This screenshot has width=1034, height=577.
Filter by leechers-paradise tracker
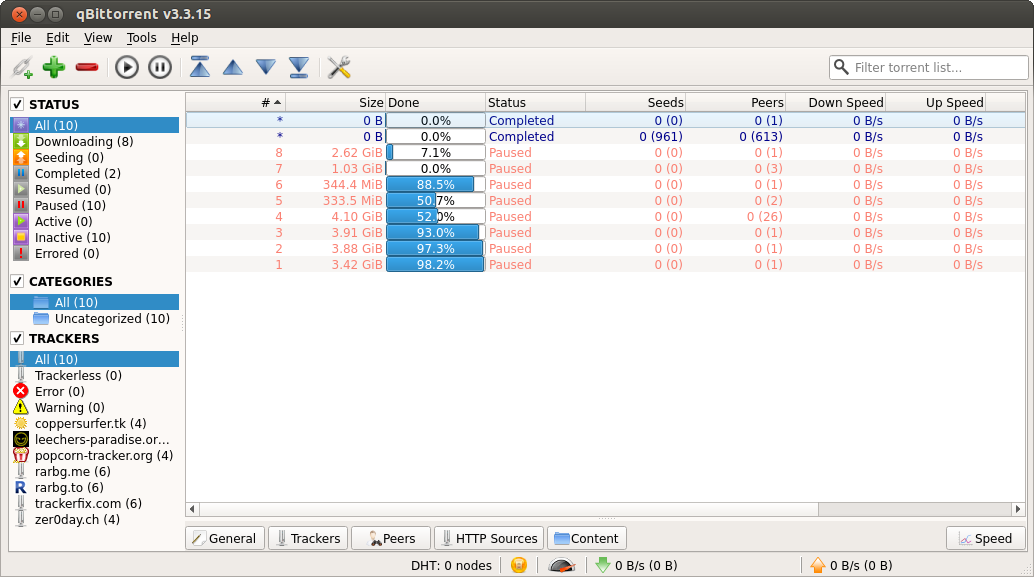[x=94, y=439]
